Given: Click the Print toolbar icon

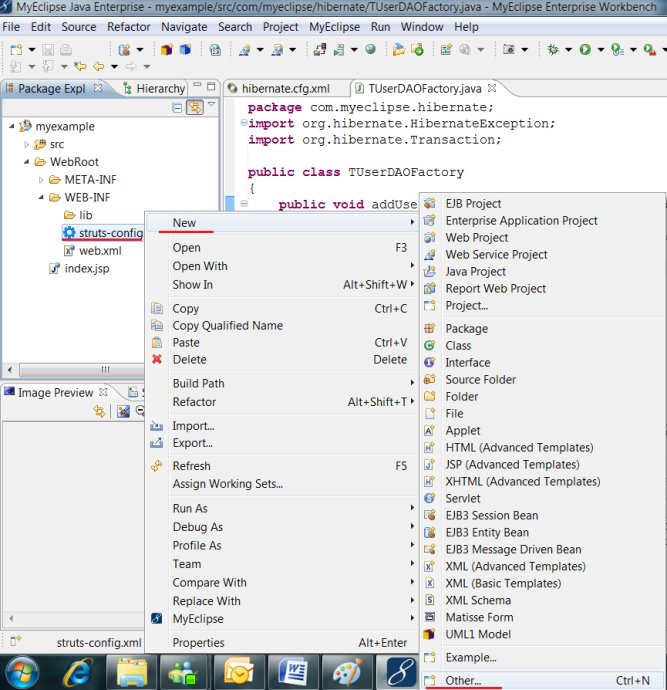Looking at the screenshot, I should 66,49.
